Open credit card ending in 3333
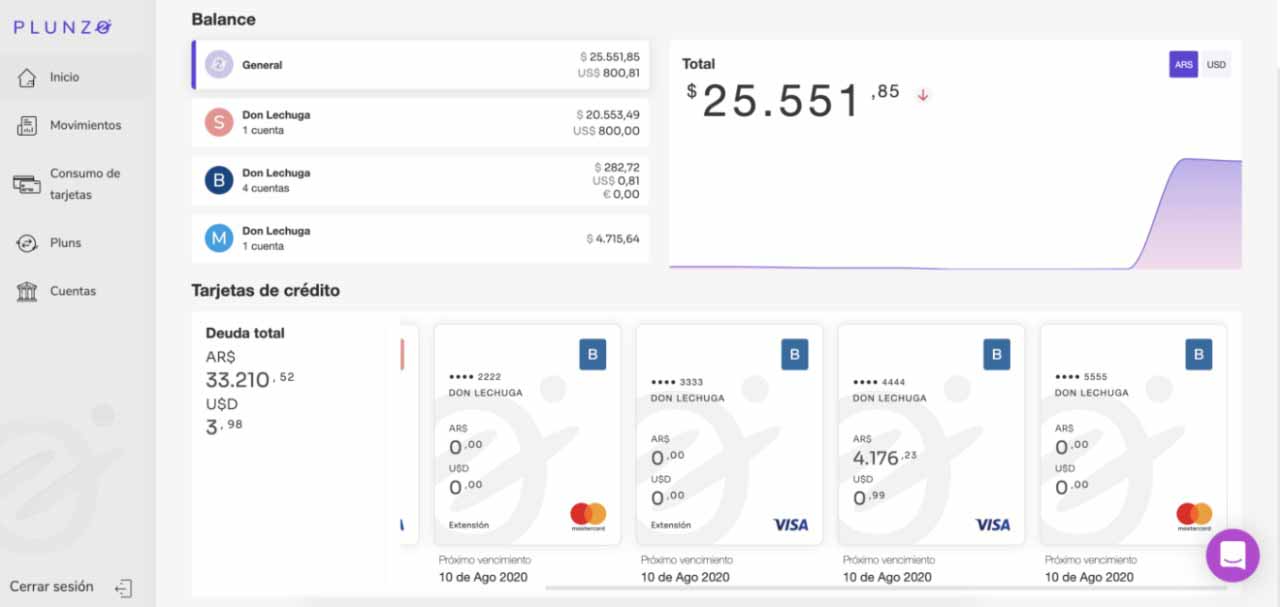This screenshot has width=1280, height=607. point(728,434)
